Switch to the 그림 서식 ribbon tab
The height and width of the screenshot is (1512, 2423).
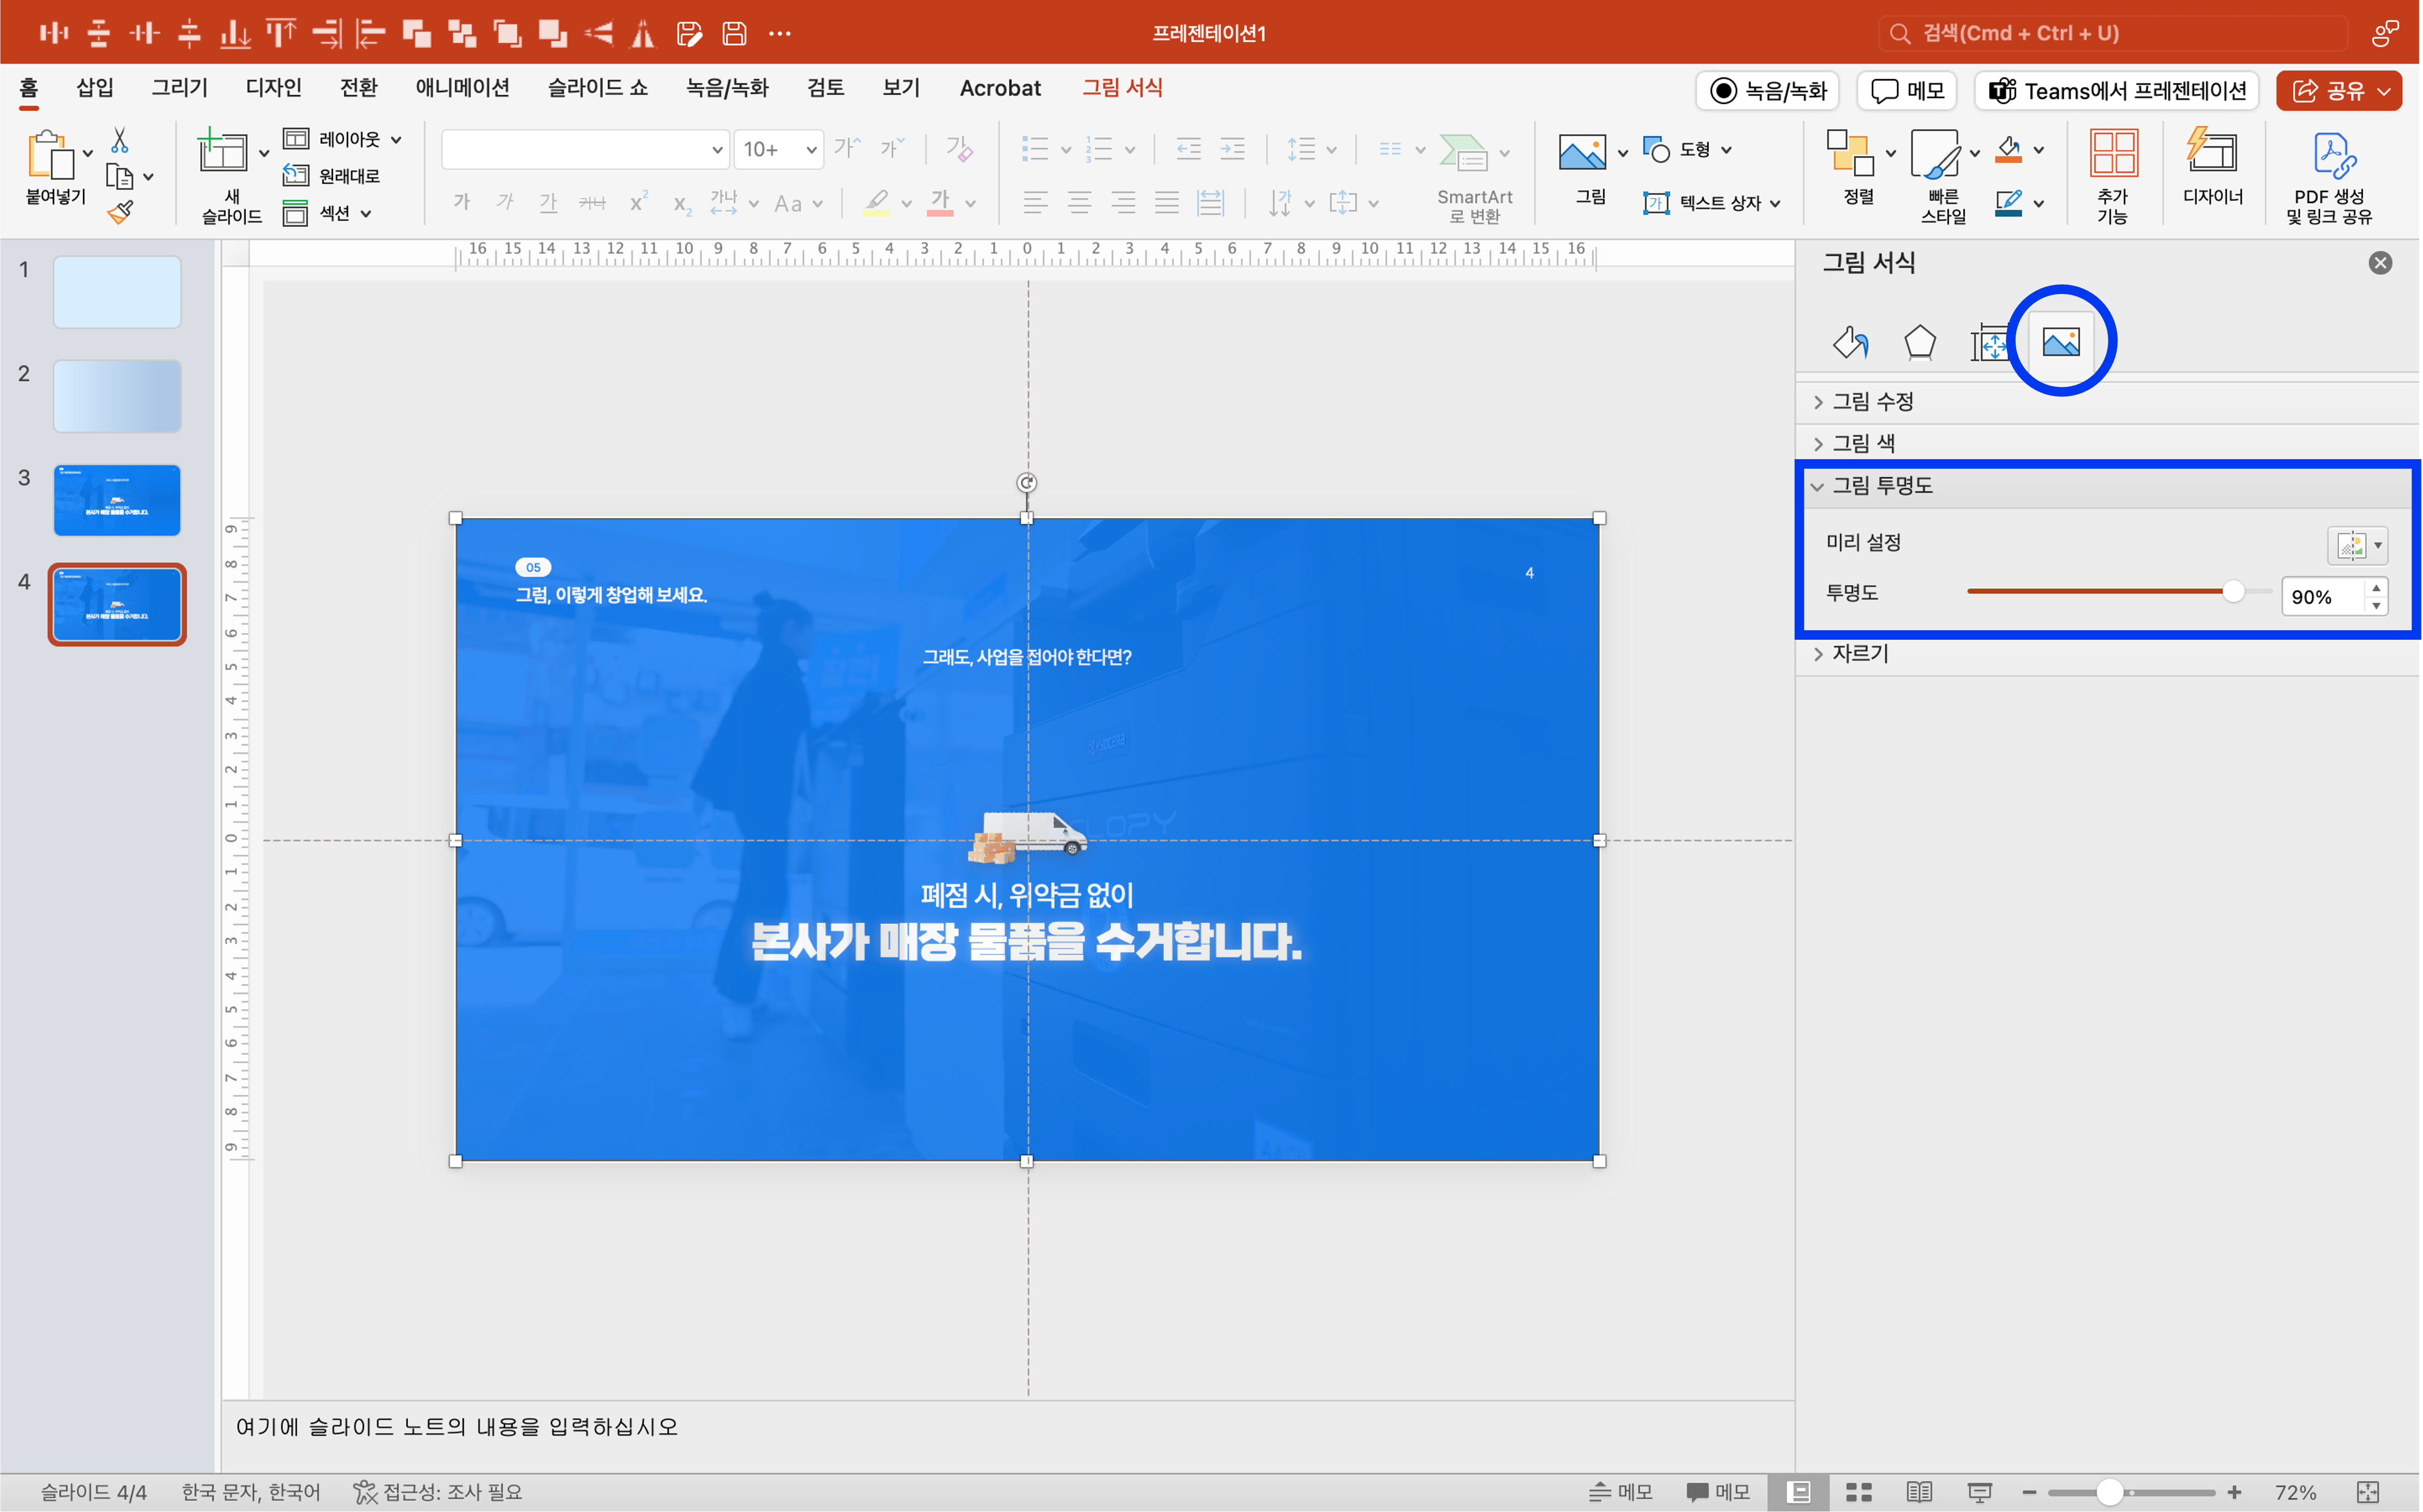tap(1122, 88)
